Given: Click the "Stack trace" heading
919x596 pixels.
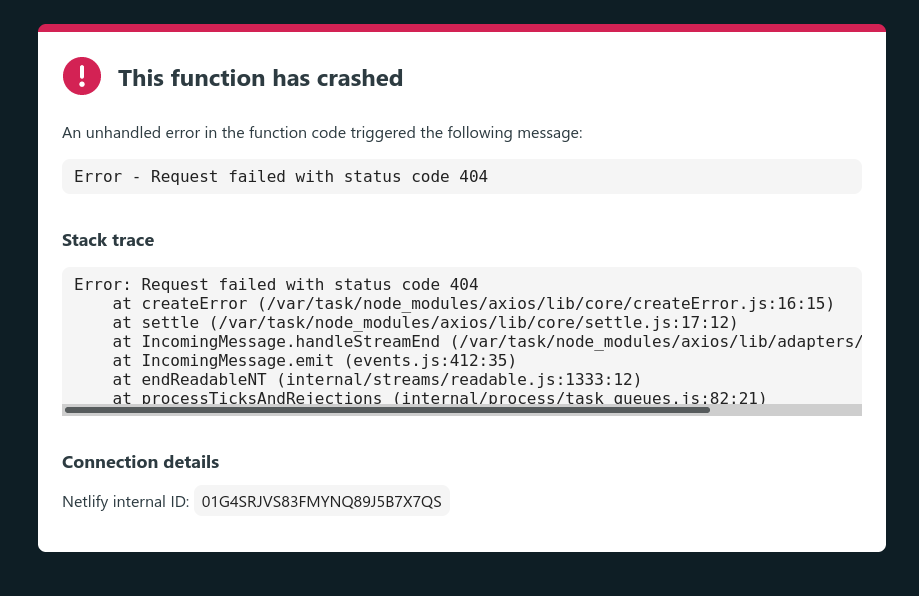Looking at the screenshot, I should pyautogui.click(x=108, y=240).
